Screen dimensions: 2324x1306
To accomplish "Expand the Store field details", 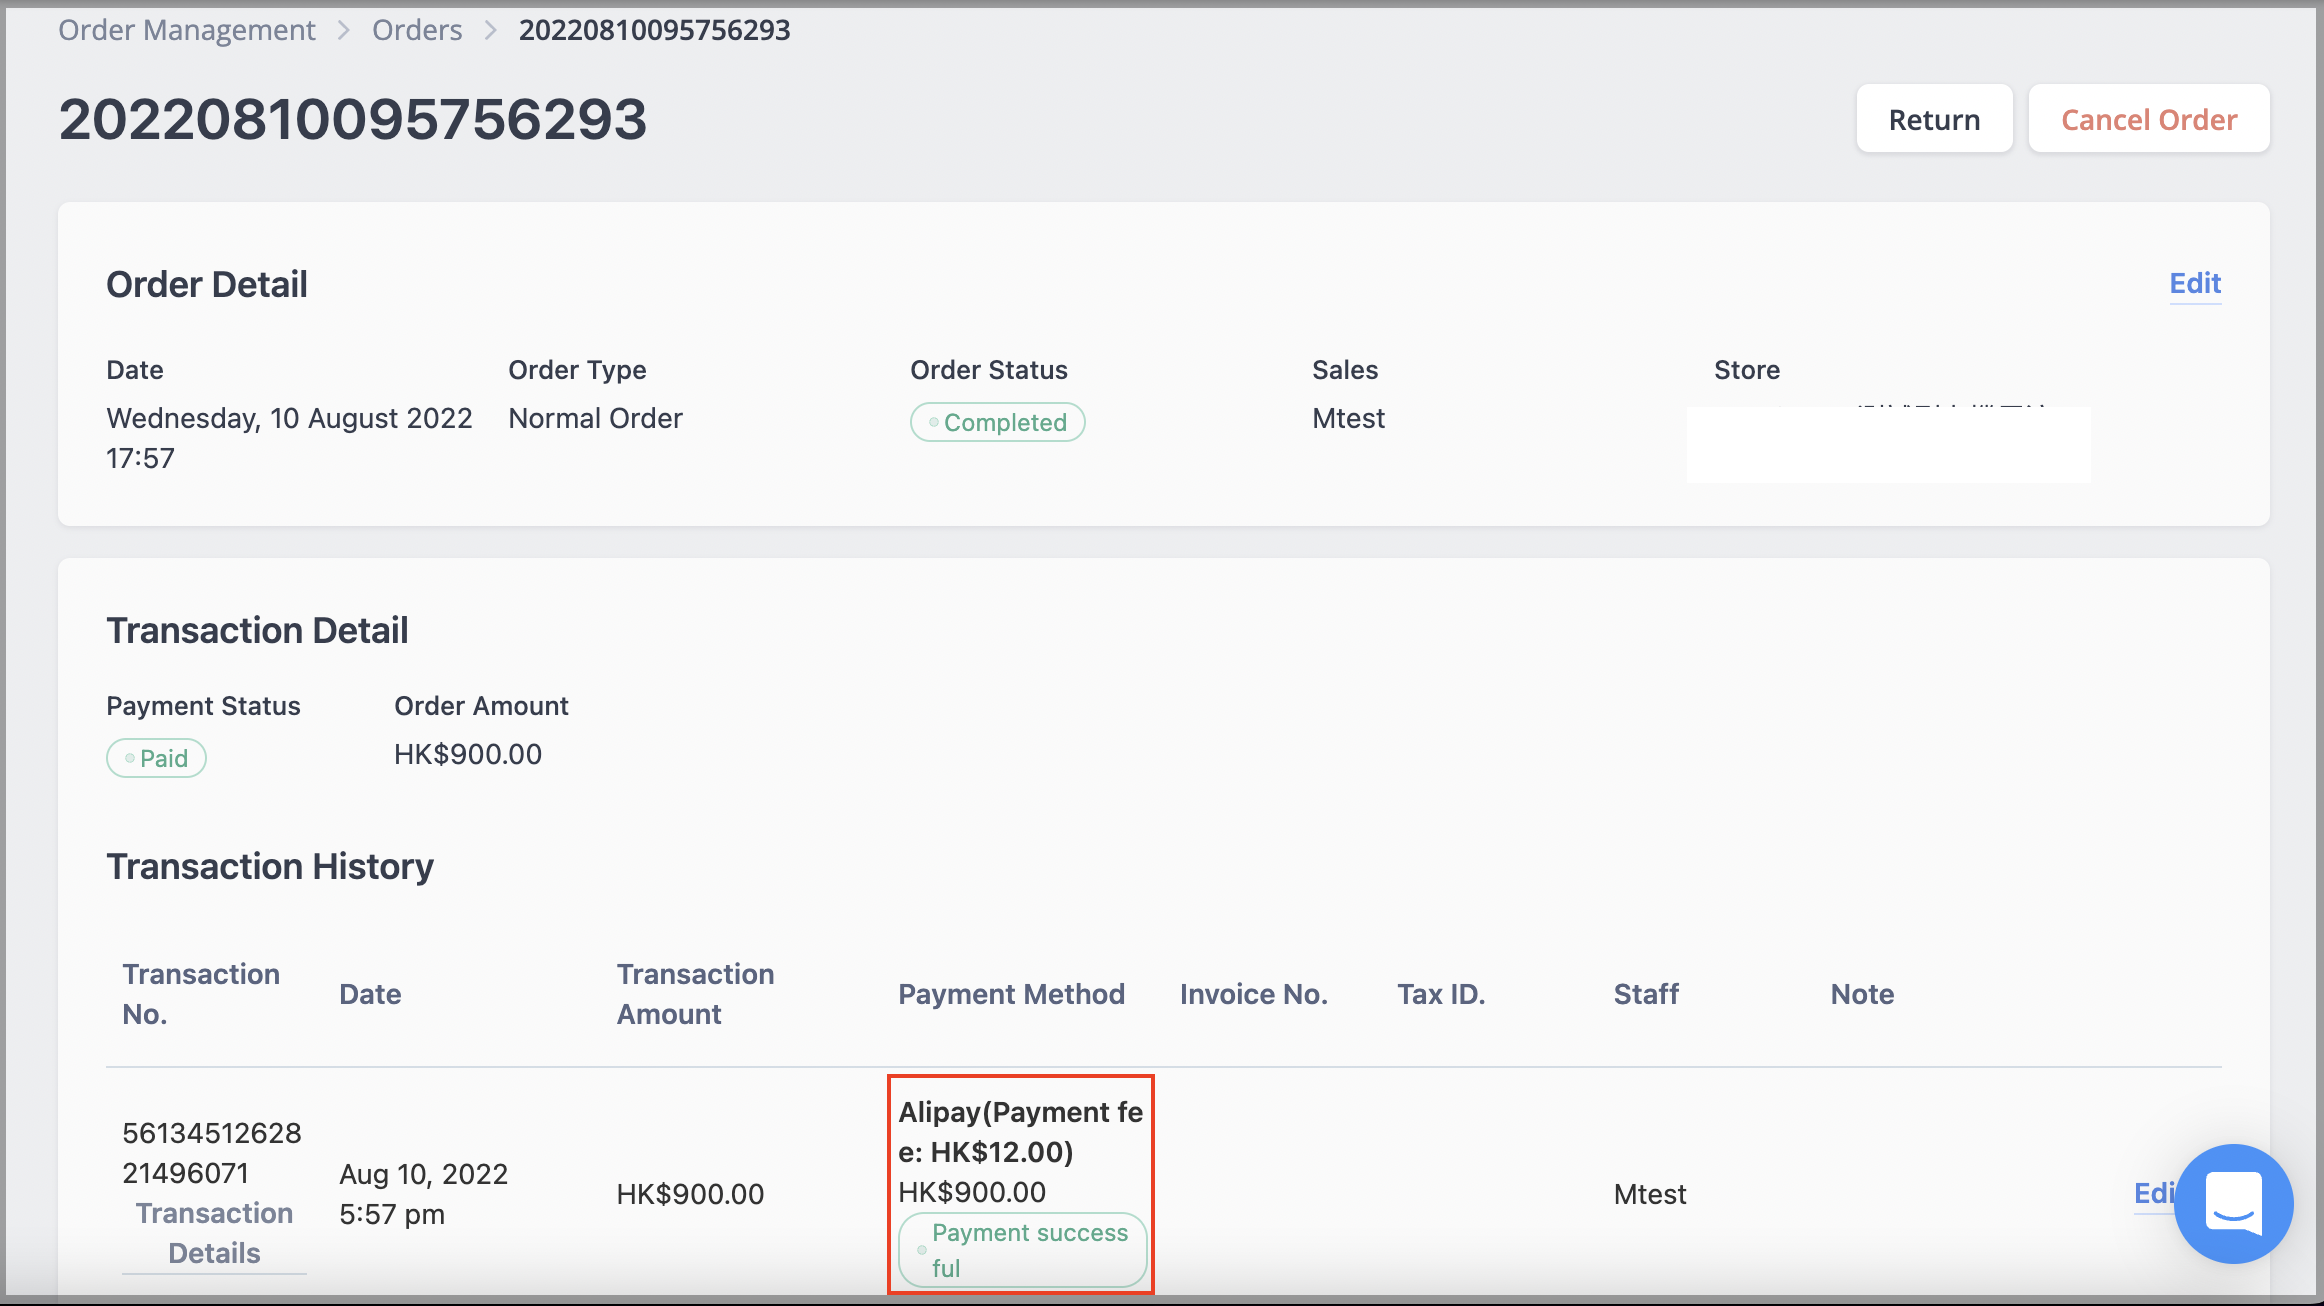I will coord(1891,444).
